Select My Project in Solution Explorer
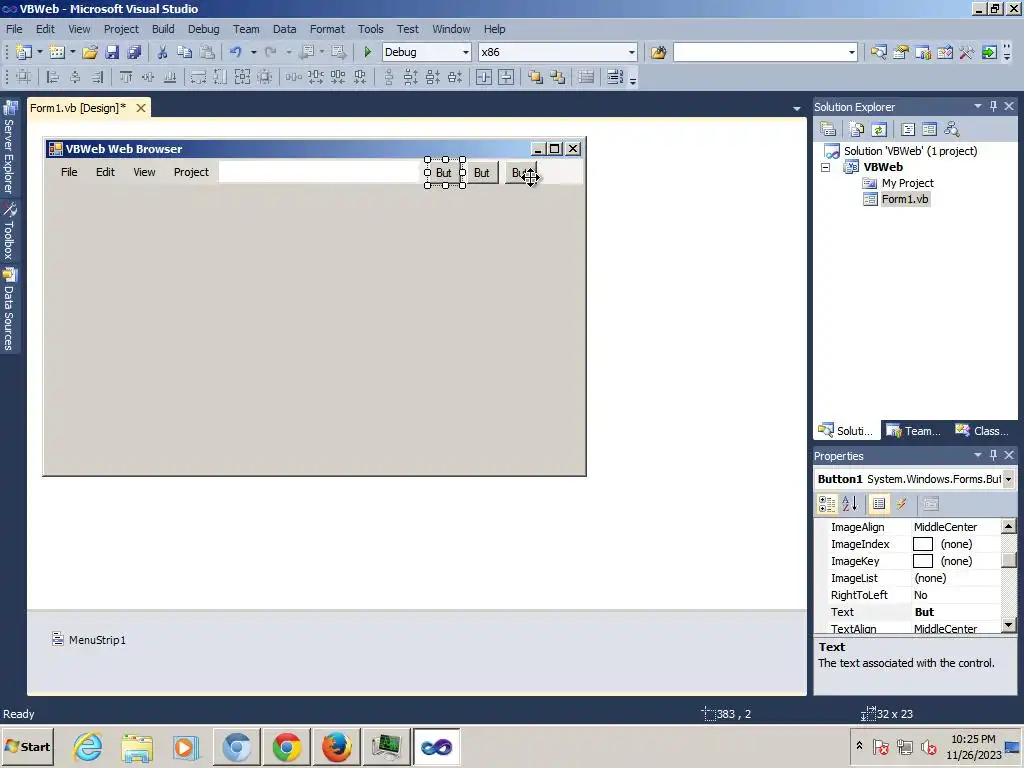The image size is (1024, 768). [x=907, y=183]
